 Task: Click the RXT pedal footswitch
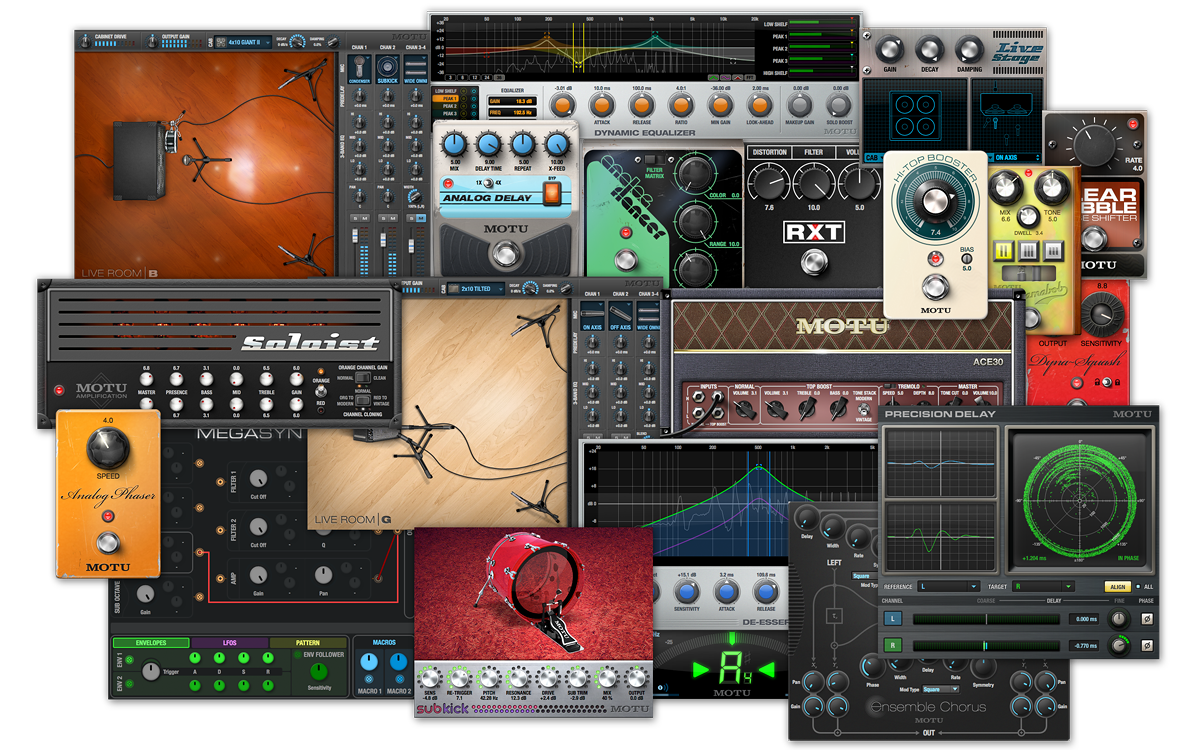pyautogui.click(x=815, y=263)
